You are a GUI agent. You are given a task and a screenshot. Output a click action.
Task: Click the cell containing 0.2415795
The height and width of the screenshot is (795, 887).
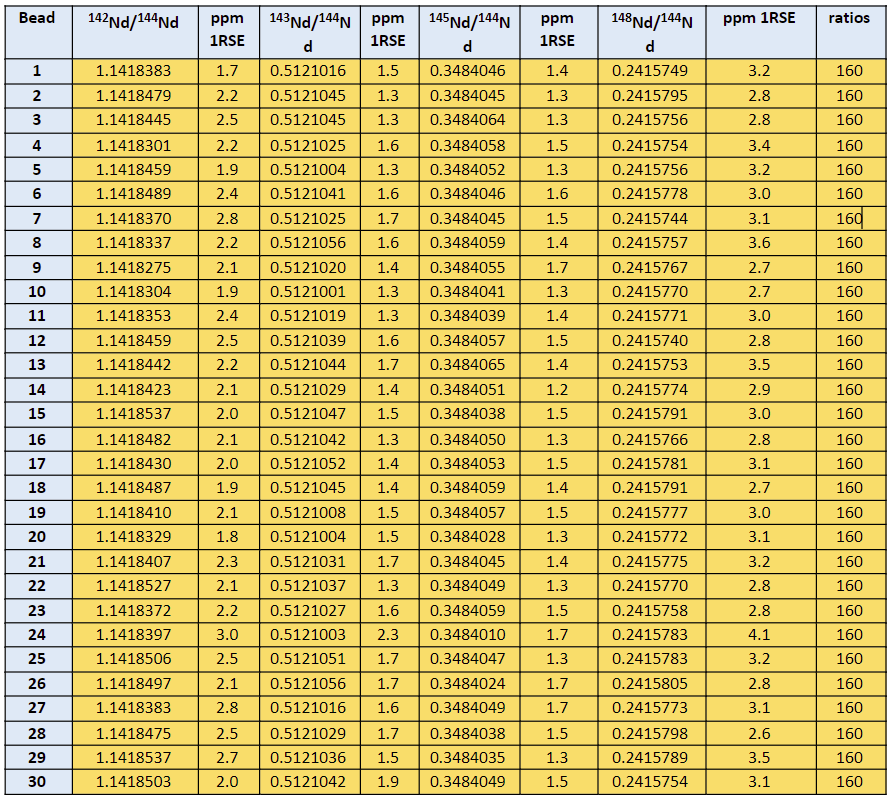[x=652, y=96]
